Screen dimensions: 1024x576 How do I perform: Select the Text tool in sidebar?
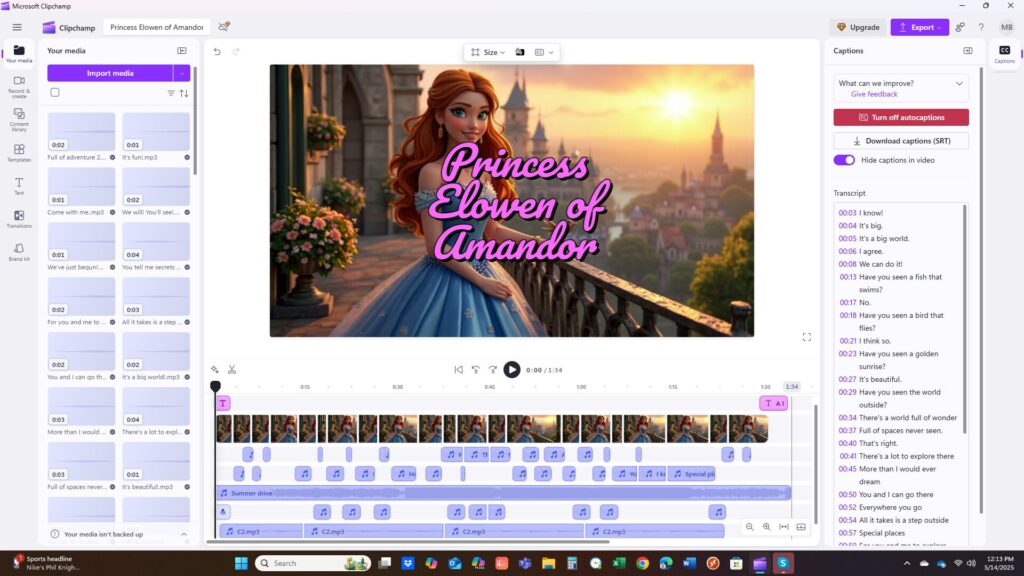[x=19, y=186]
